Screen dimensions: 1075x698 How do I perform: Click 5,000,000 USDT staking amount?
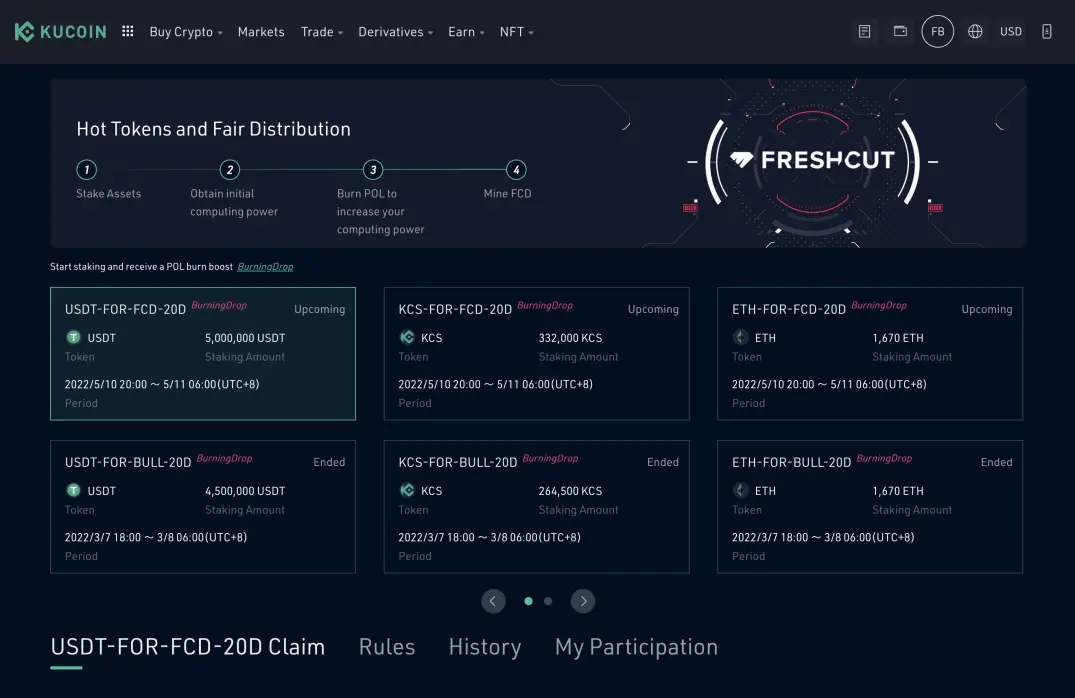(x=245, y=338)
